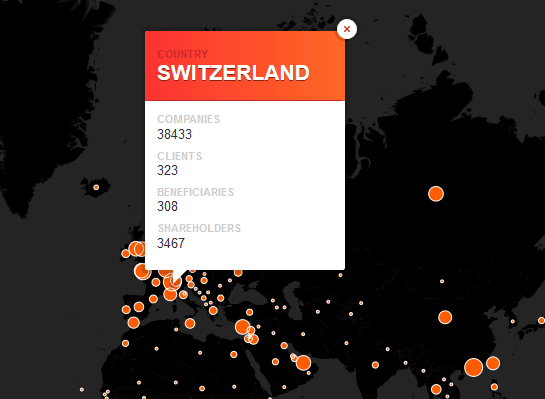The image size is (545, 399).
Task: Select the marker over Iceland
Action: [96, 187]
